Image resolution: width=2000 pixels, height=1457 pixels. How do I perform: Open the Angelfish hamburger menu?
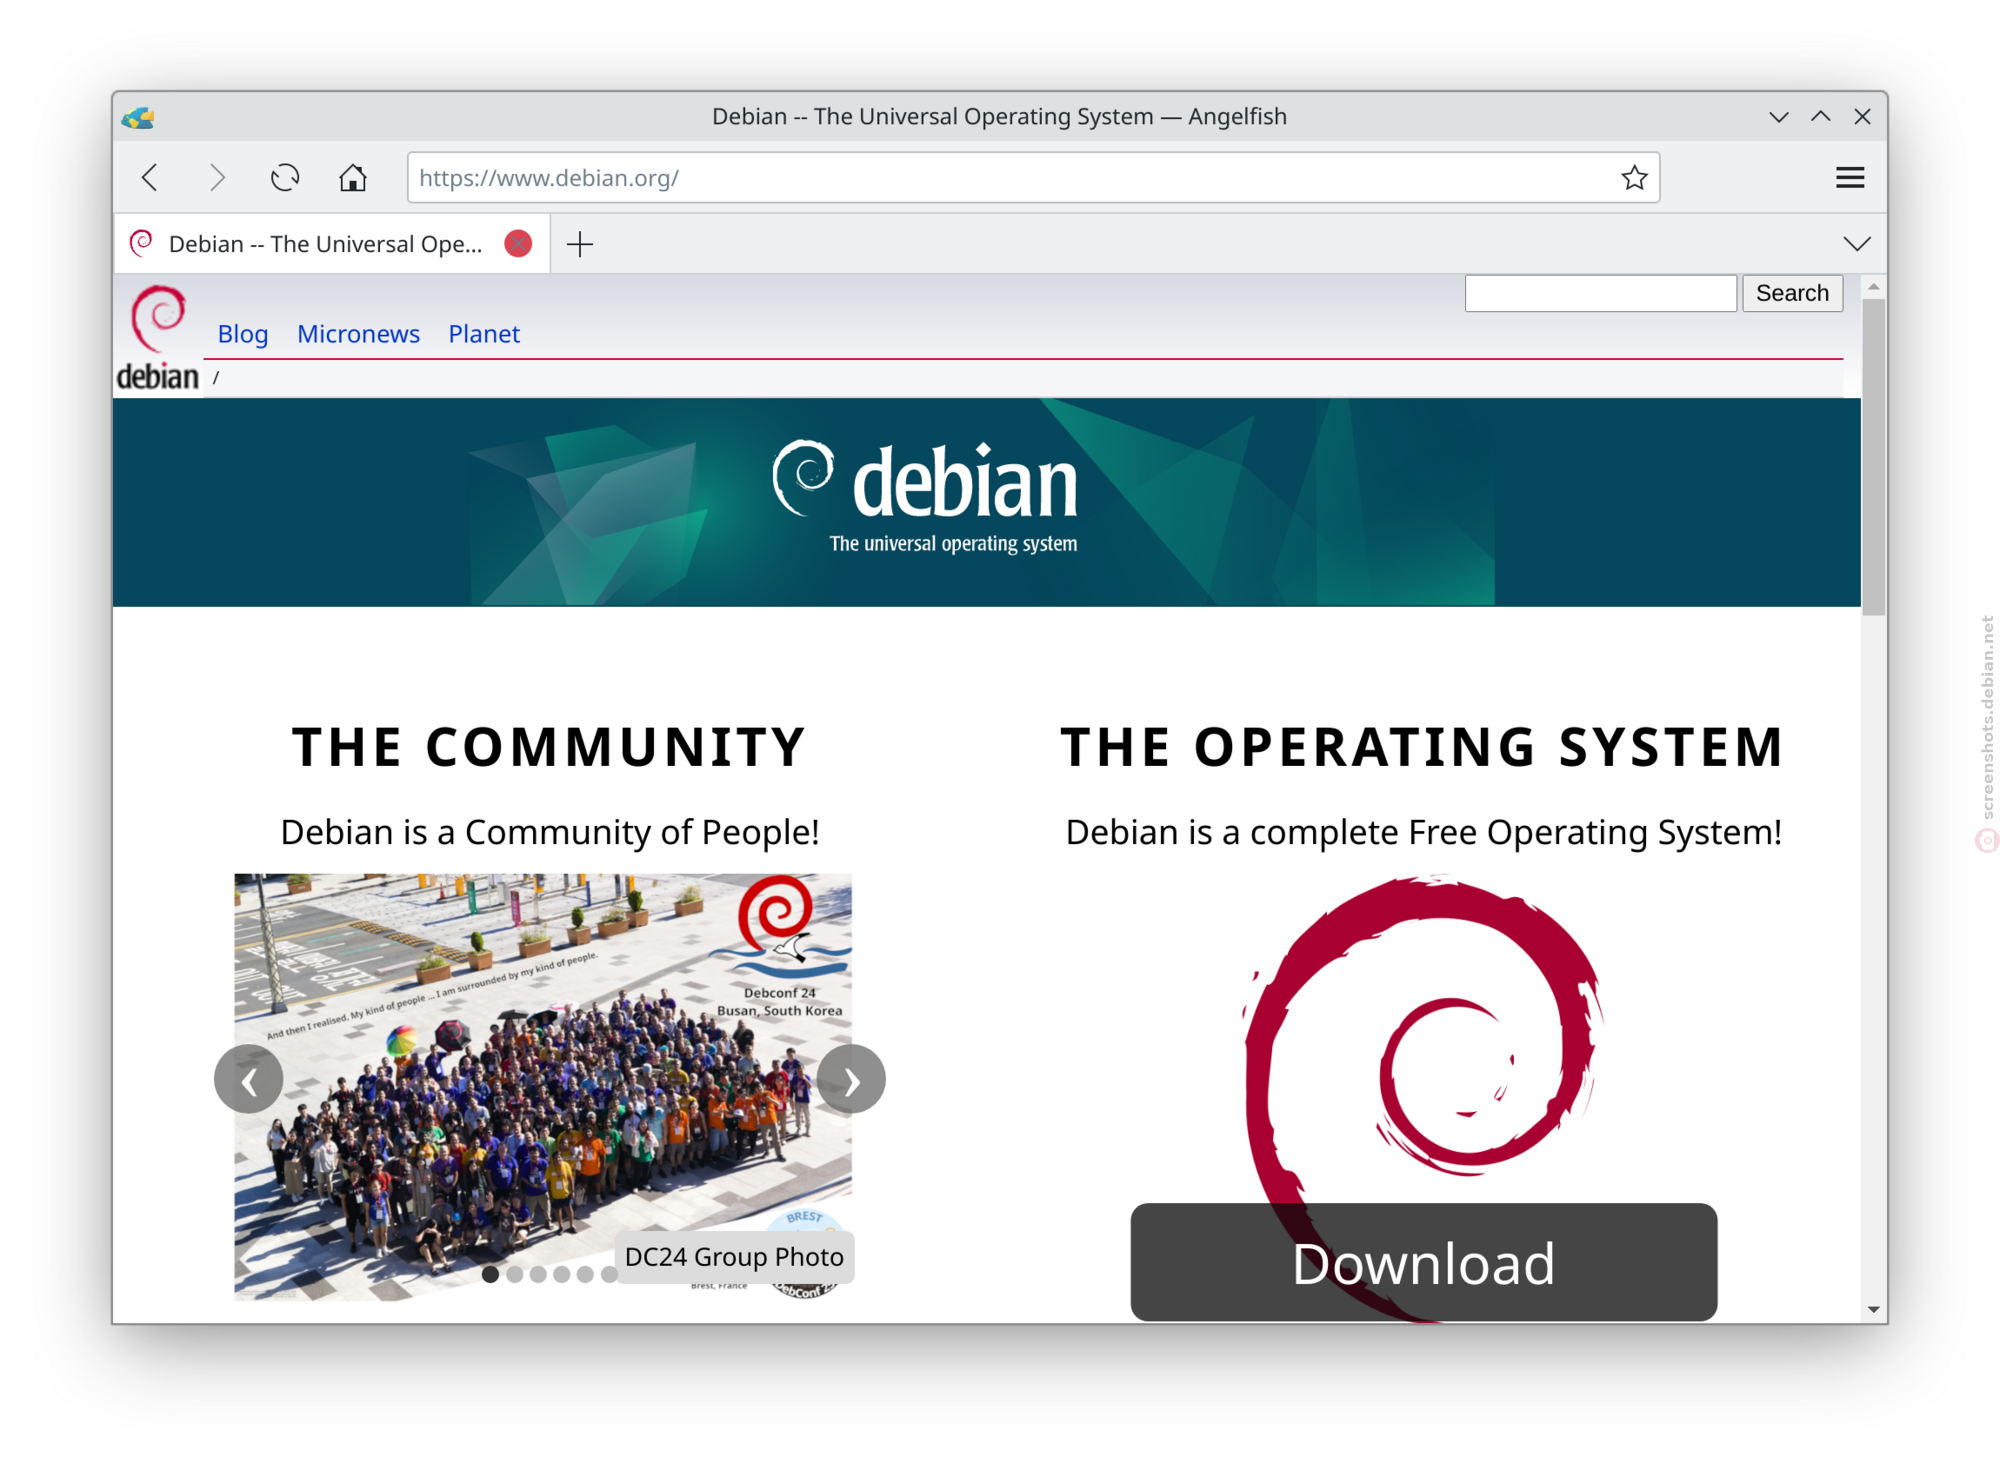click(1849, 178)
